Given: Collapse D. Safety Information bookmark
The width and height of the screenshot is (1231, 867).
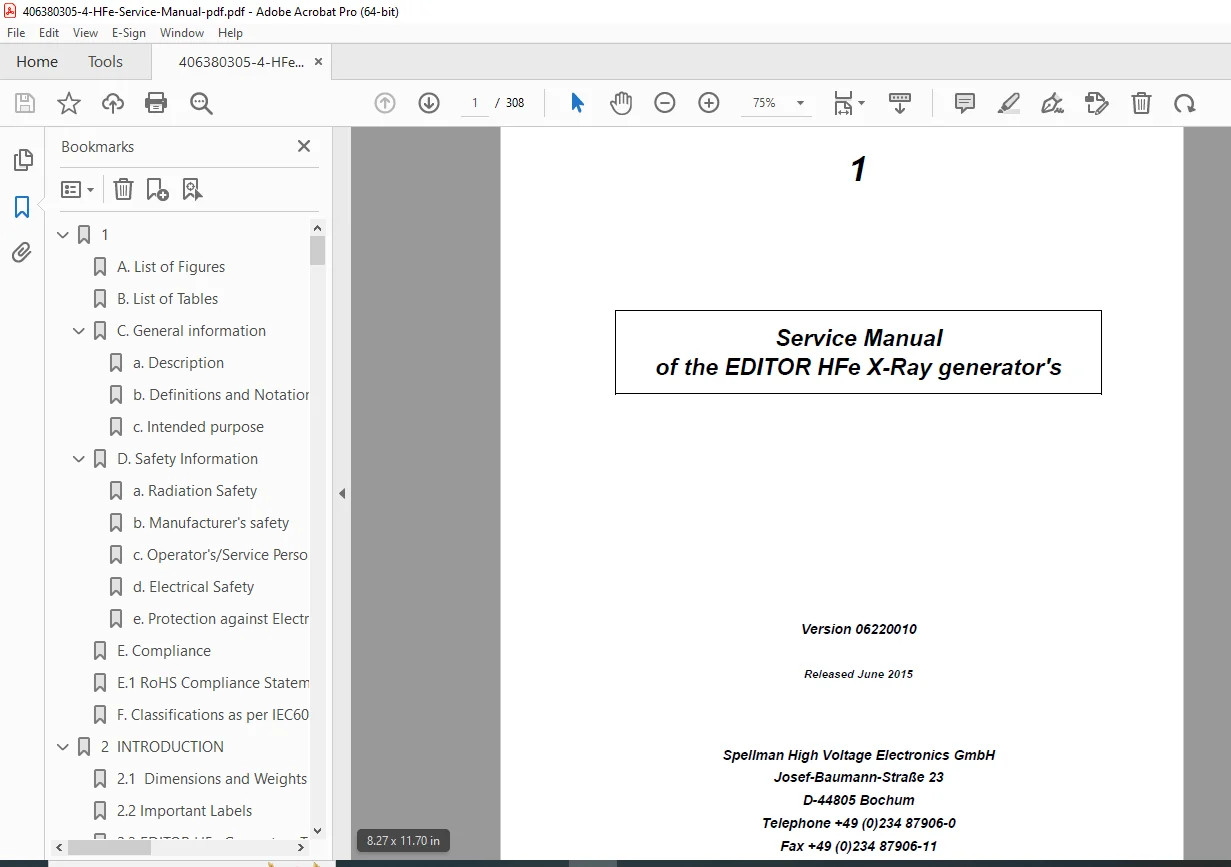Looking at the screenshot, I should point(79,459).
